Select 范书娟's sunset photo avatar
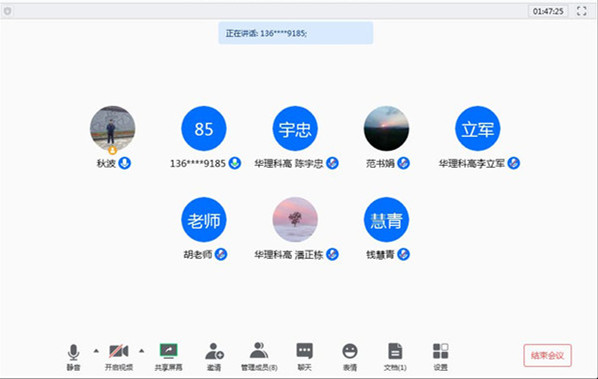 pos(386,128)
